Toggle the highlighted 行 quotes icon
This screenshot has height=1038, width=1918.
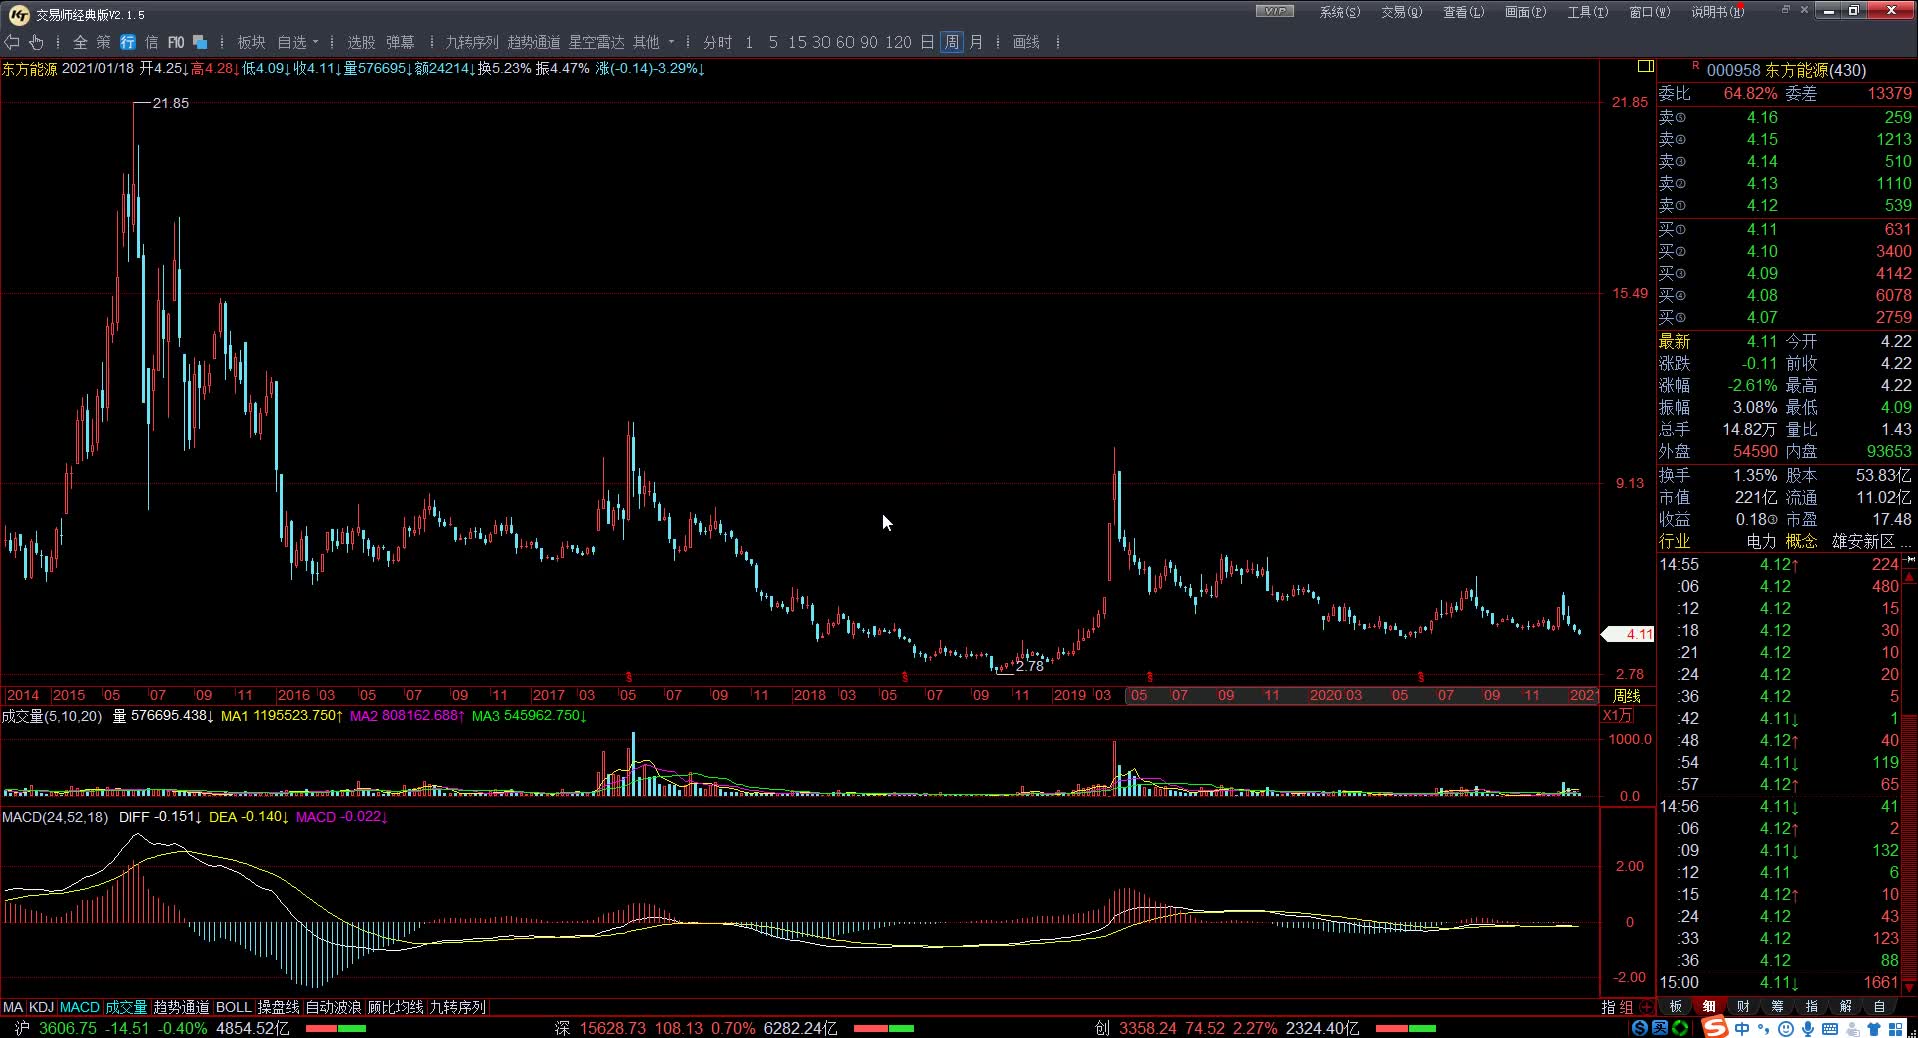(x=128, y=42)
